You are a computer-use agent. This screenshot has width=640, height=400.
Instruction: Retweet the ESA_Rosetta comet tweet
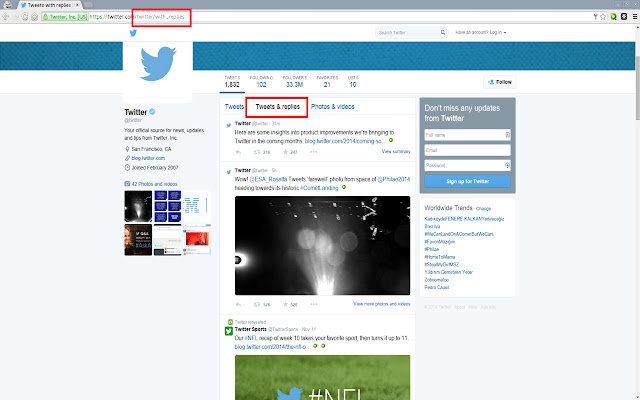pos(257,304)
